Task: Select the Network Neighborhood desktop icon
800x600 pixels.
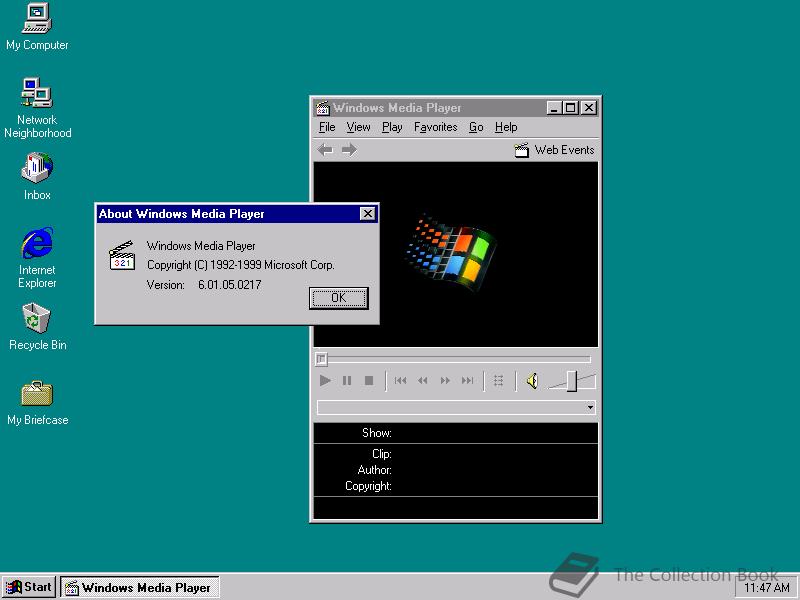Action: tap(37, 108)
